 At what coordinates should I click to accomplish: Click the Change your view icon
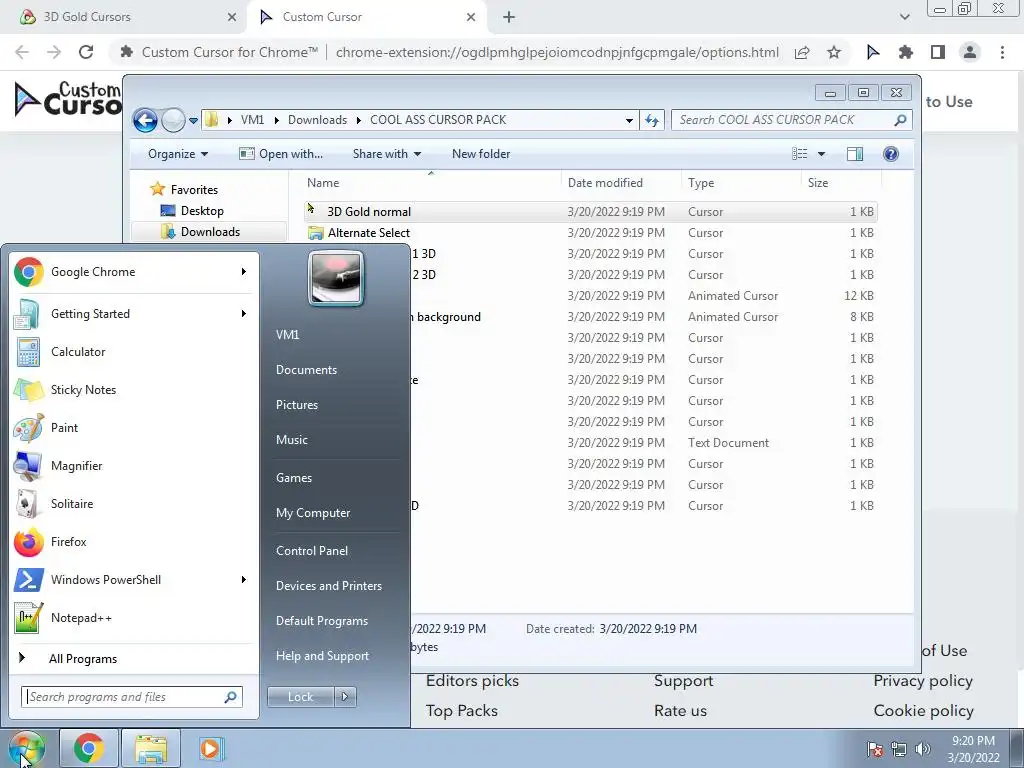point(799,154)
